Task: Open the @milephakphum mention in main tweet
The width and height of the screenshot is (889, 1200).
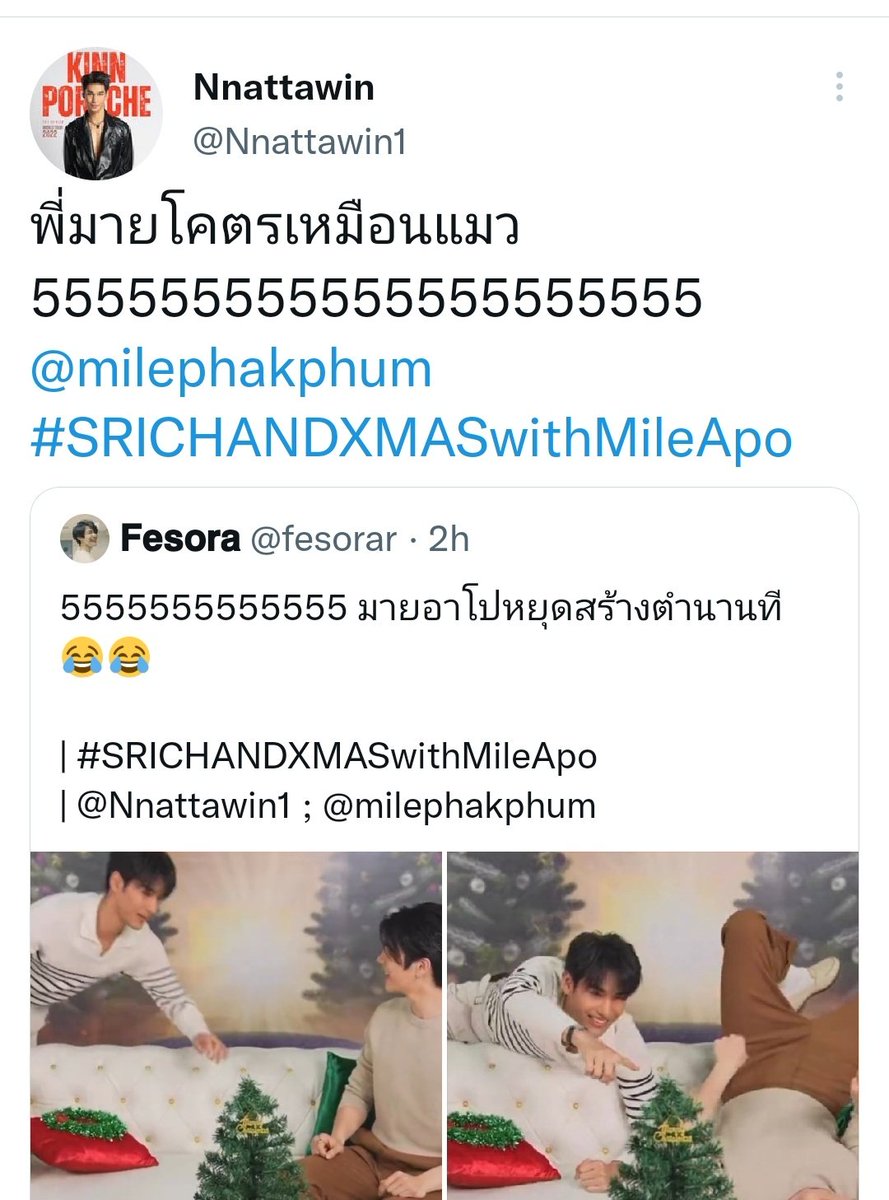Action: coord(232,371)
